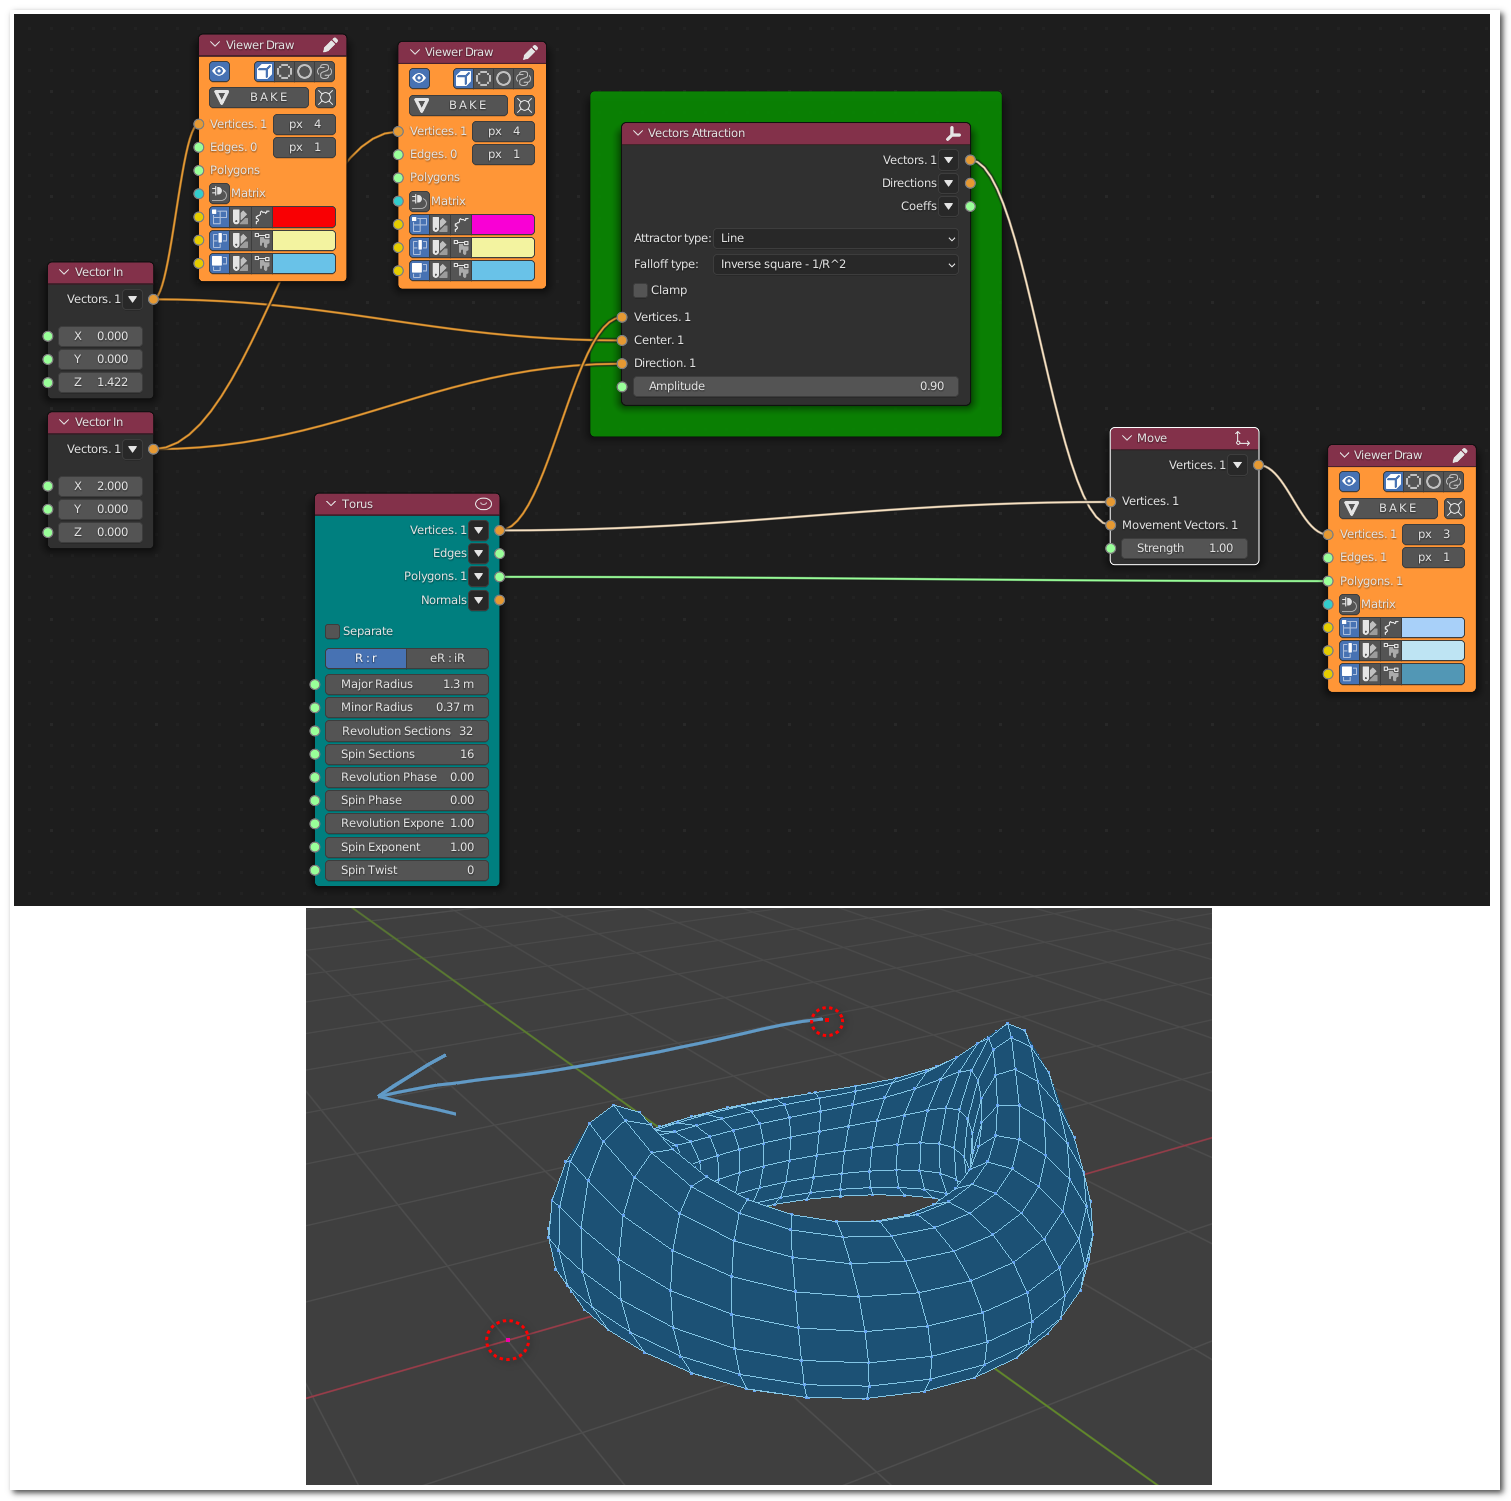The height and width of the screenshot is (1501, 1511).
Task: Click the pencil icon on the magenta Viewer Draw node
Action: (x=530, y=52)
